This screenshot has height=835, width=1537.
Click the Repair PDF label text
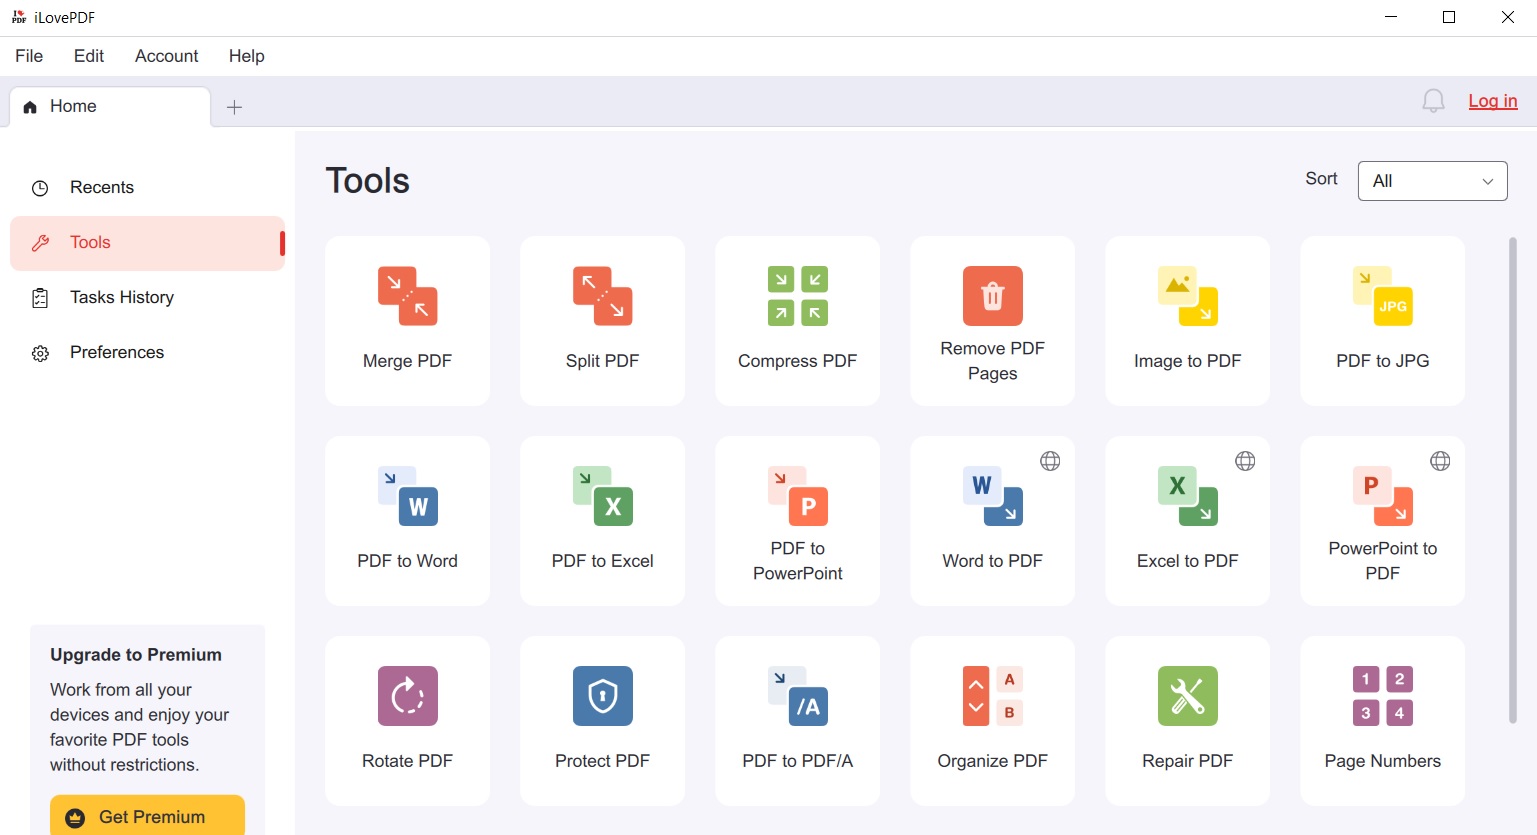(x=1188, y=761)
